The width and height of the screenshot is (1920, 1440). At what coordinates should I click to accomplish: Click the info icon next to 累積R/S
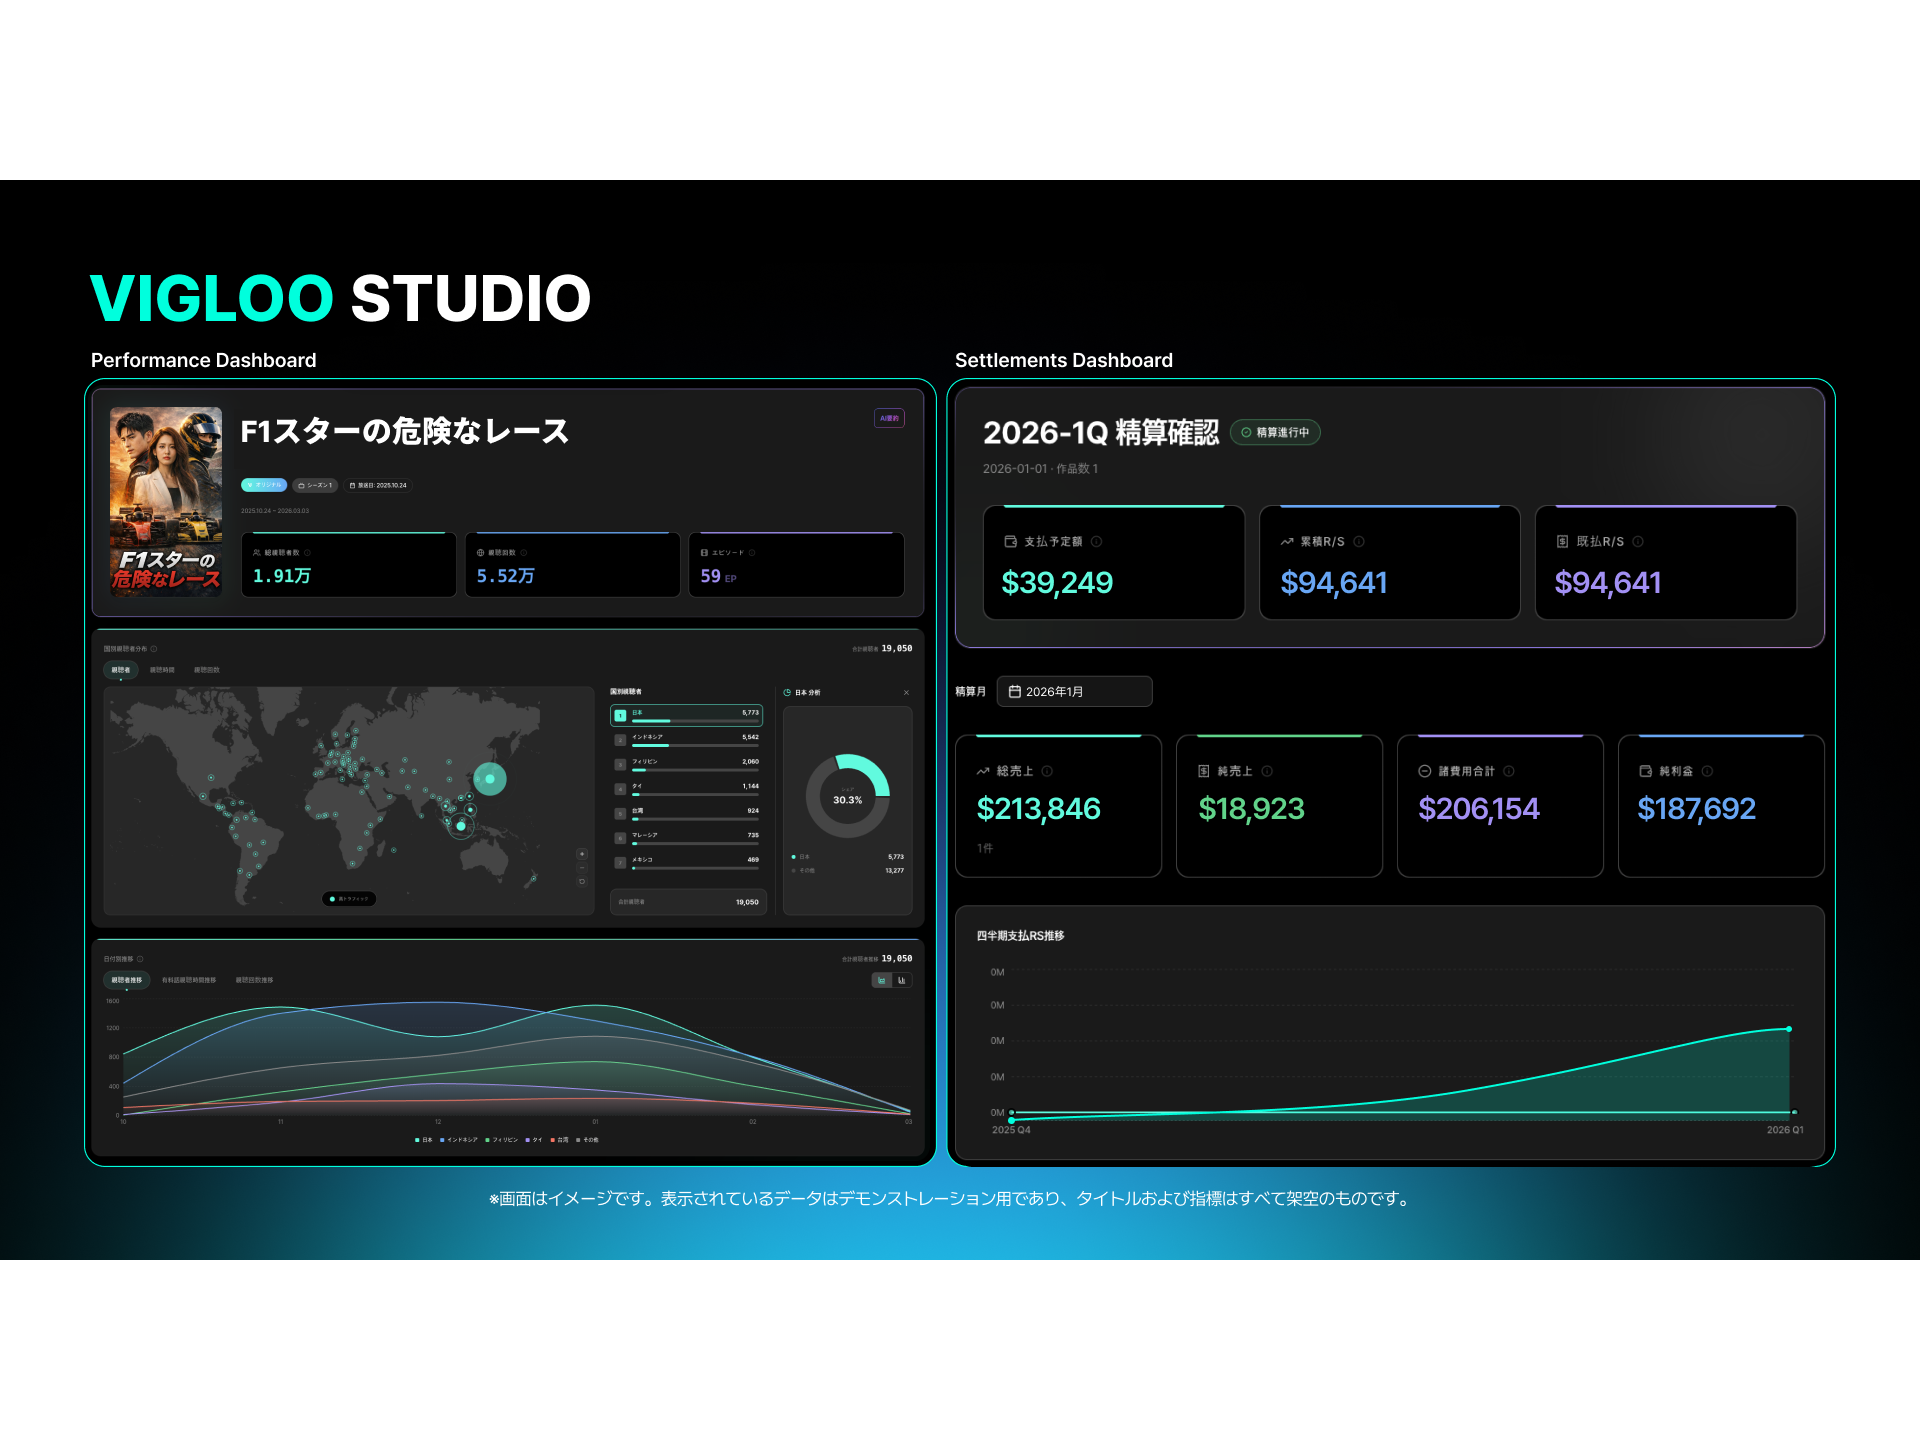point(1358,542)
